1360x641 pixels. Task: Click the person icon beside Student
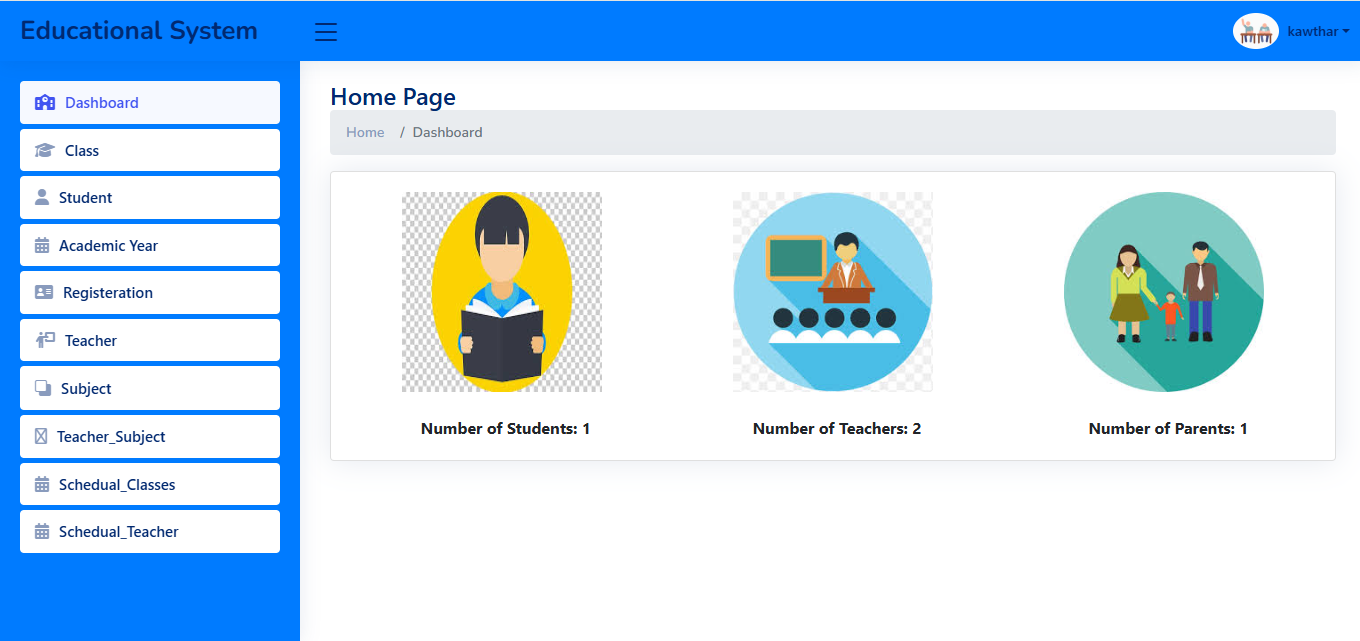pos(42,198)
